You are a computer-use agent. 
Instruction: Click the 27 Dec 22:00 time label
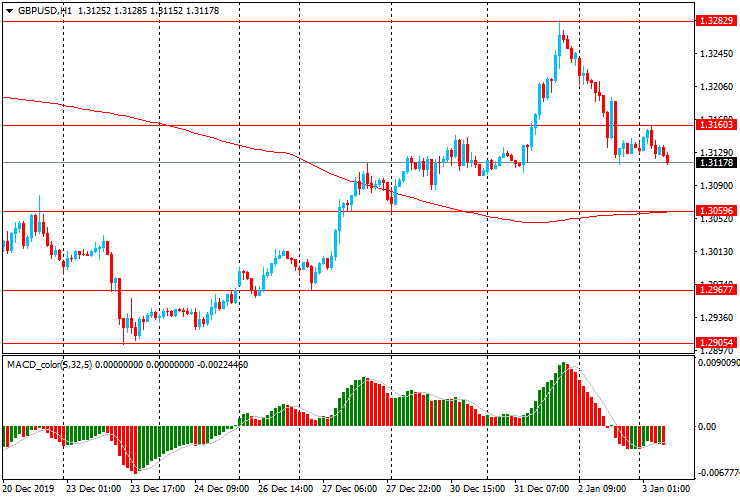pyautogui.click(x=414, y=488)
